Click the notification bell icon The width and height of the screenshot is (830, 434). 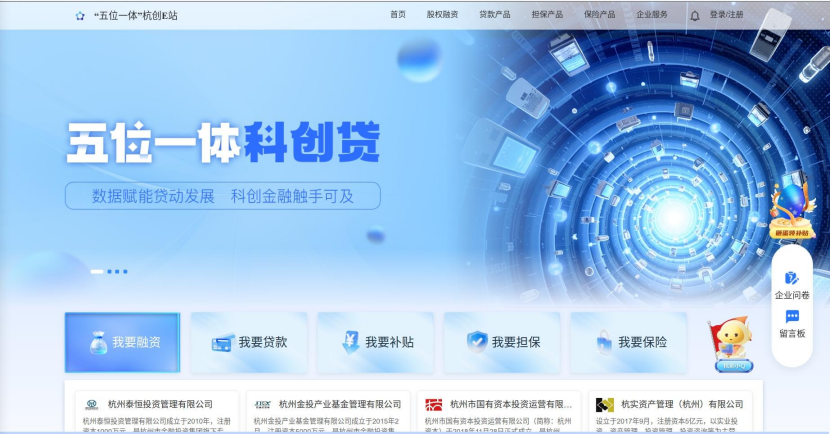point(694,16)
